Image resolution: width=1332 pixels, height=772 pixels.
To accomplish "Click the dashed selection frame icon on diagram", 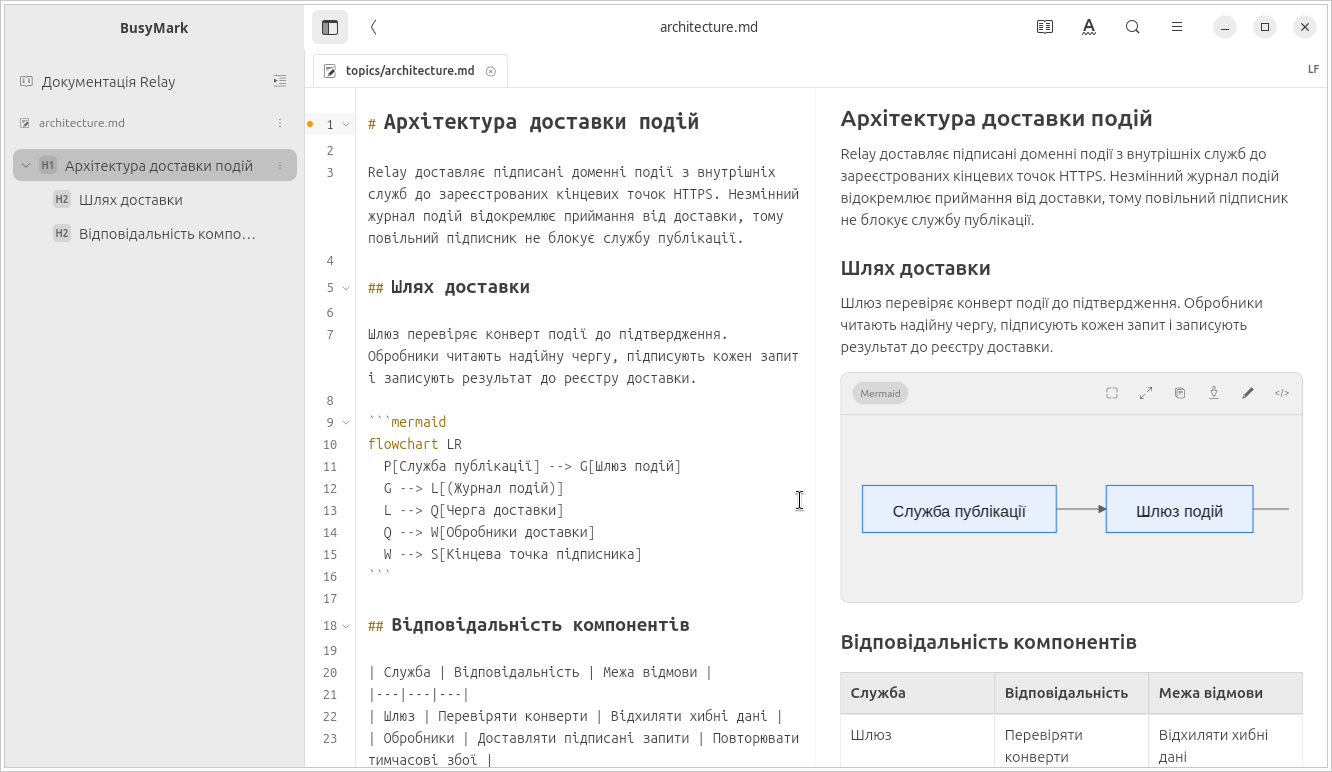I will click(x=1112, y=393).
